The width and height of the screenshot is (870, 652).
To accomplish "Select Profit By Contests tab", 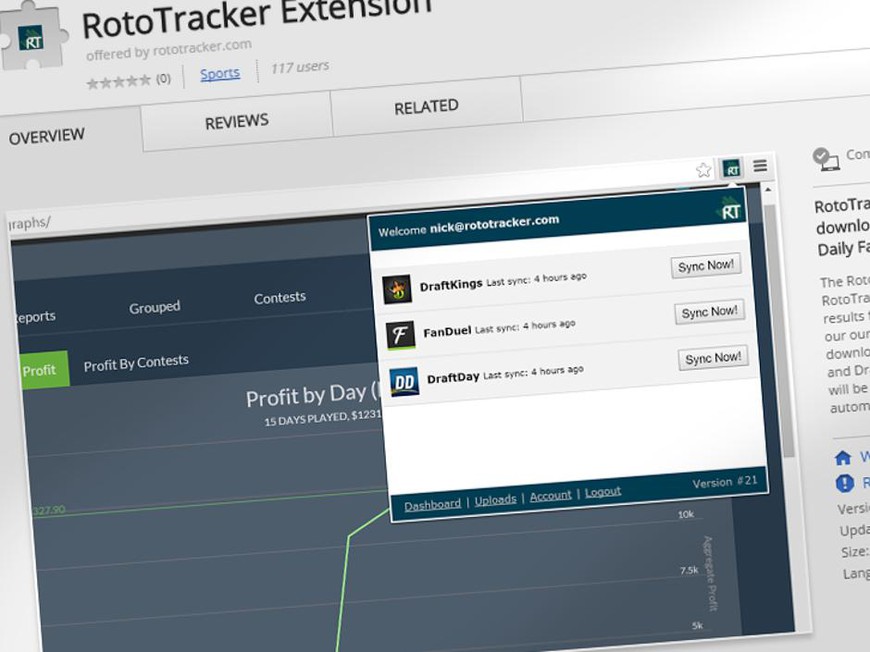I will point(136,363).
